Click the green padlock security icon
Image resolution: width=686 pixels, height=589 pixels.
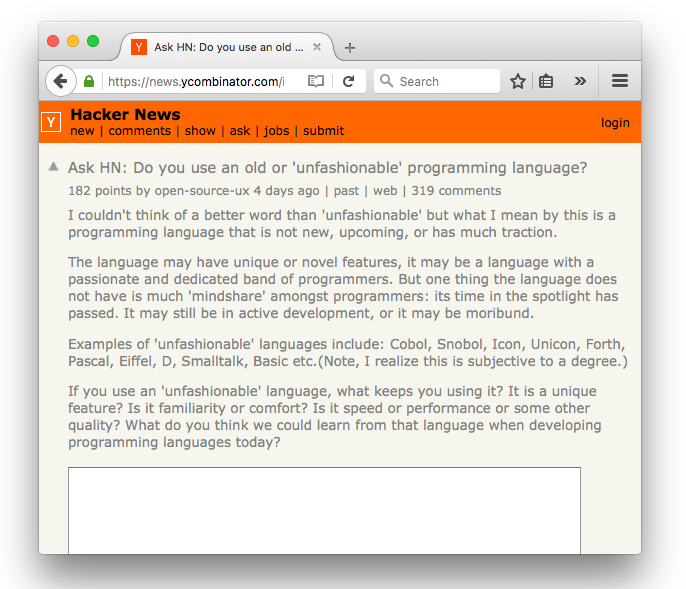[x=89, y=81]
